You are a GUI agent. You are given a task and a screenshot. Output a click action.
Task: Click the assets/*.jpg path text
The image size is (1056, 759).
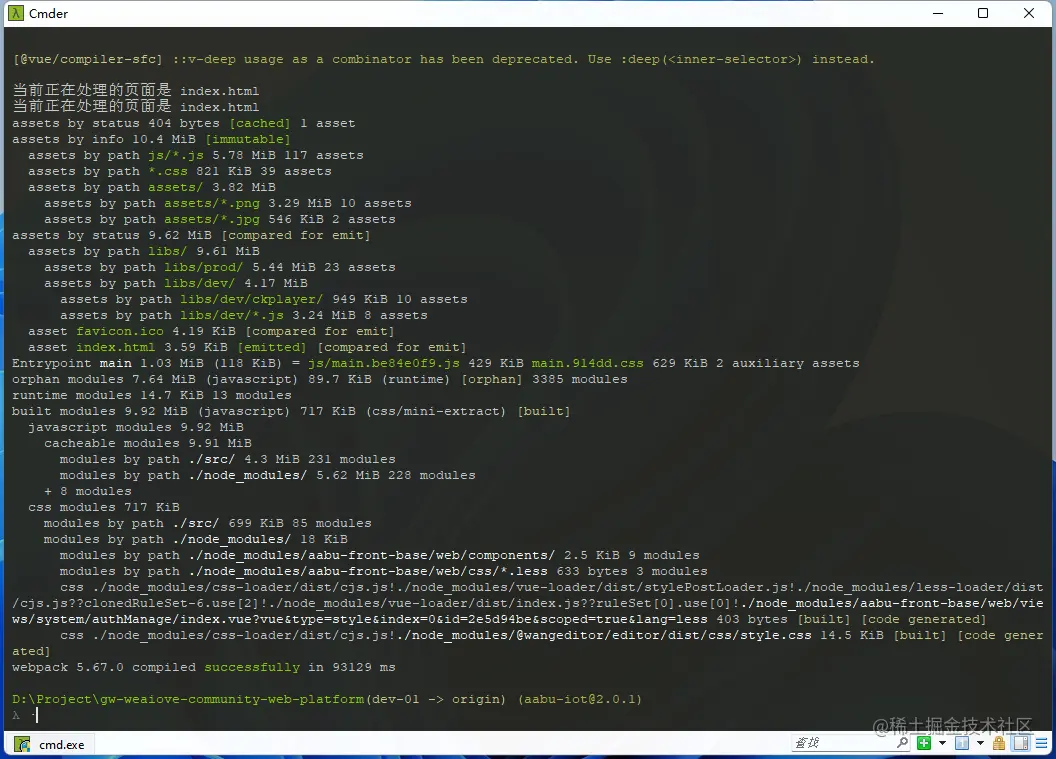[211, 219]
